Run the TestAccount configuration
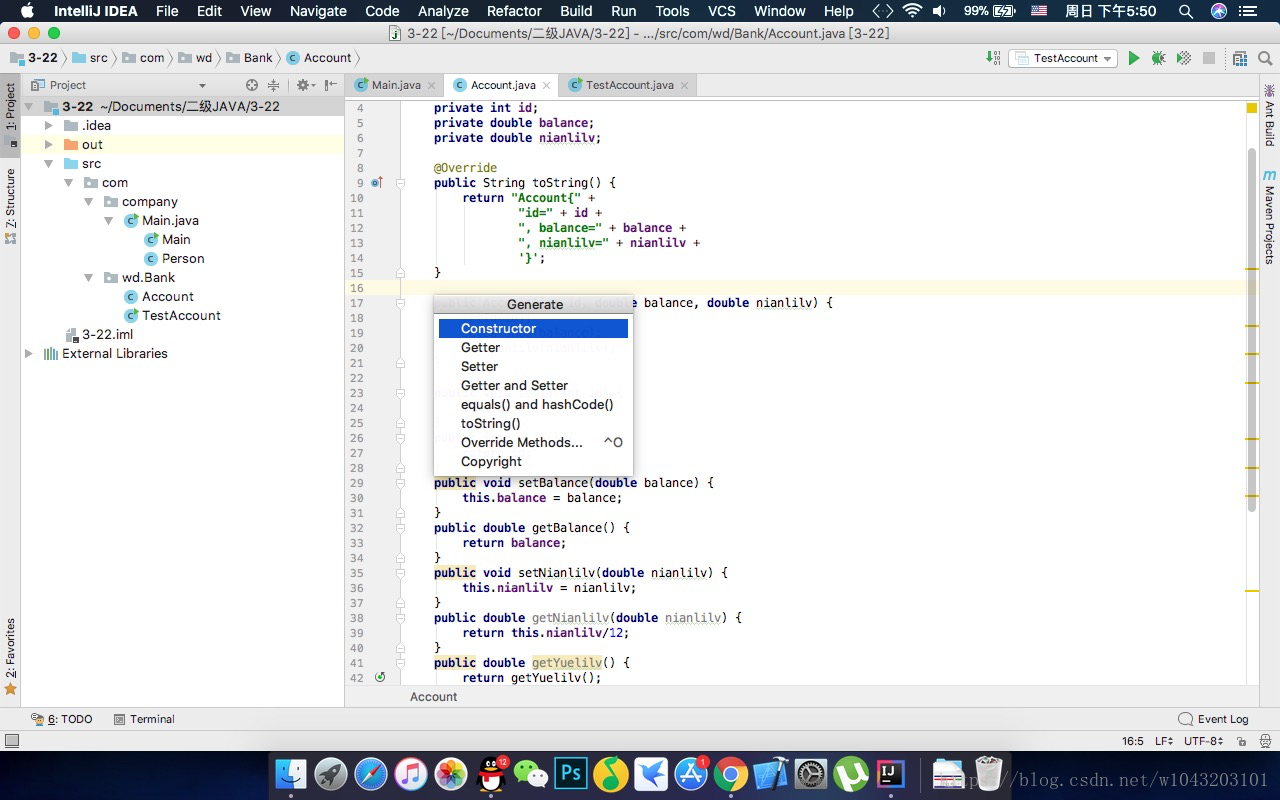 pyautogui.click(x=1134, y=58)
